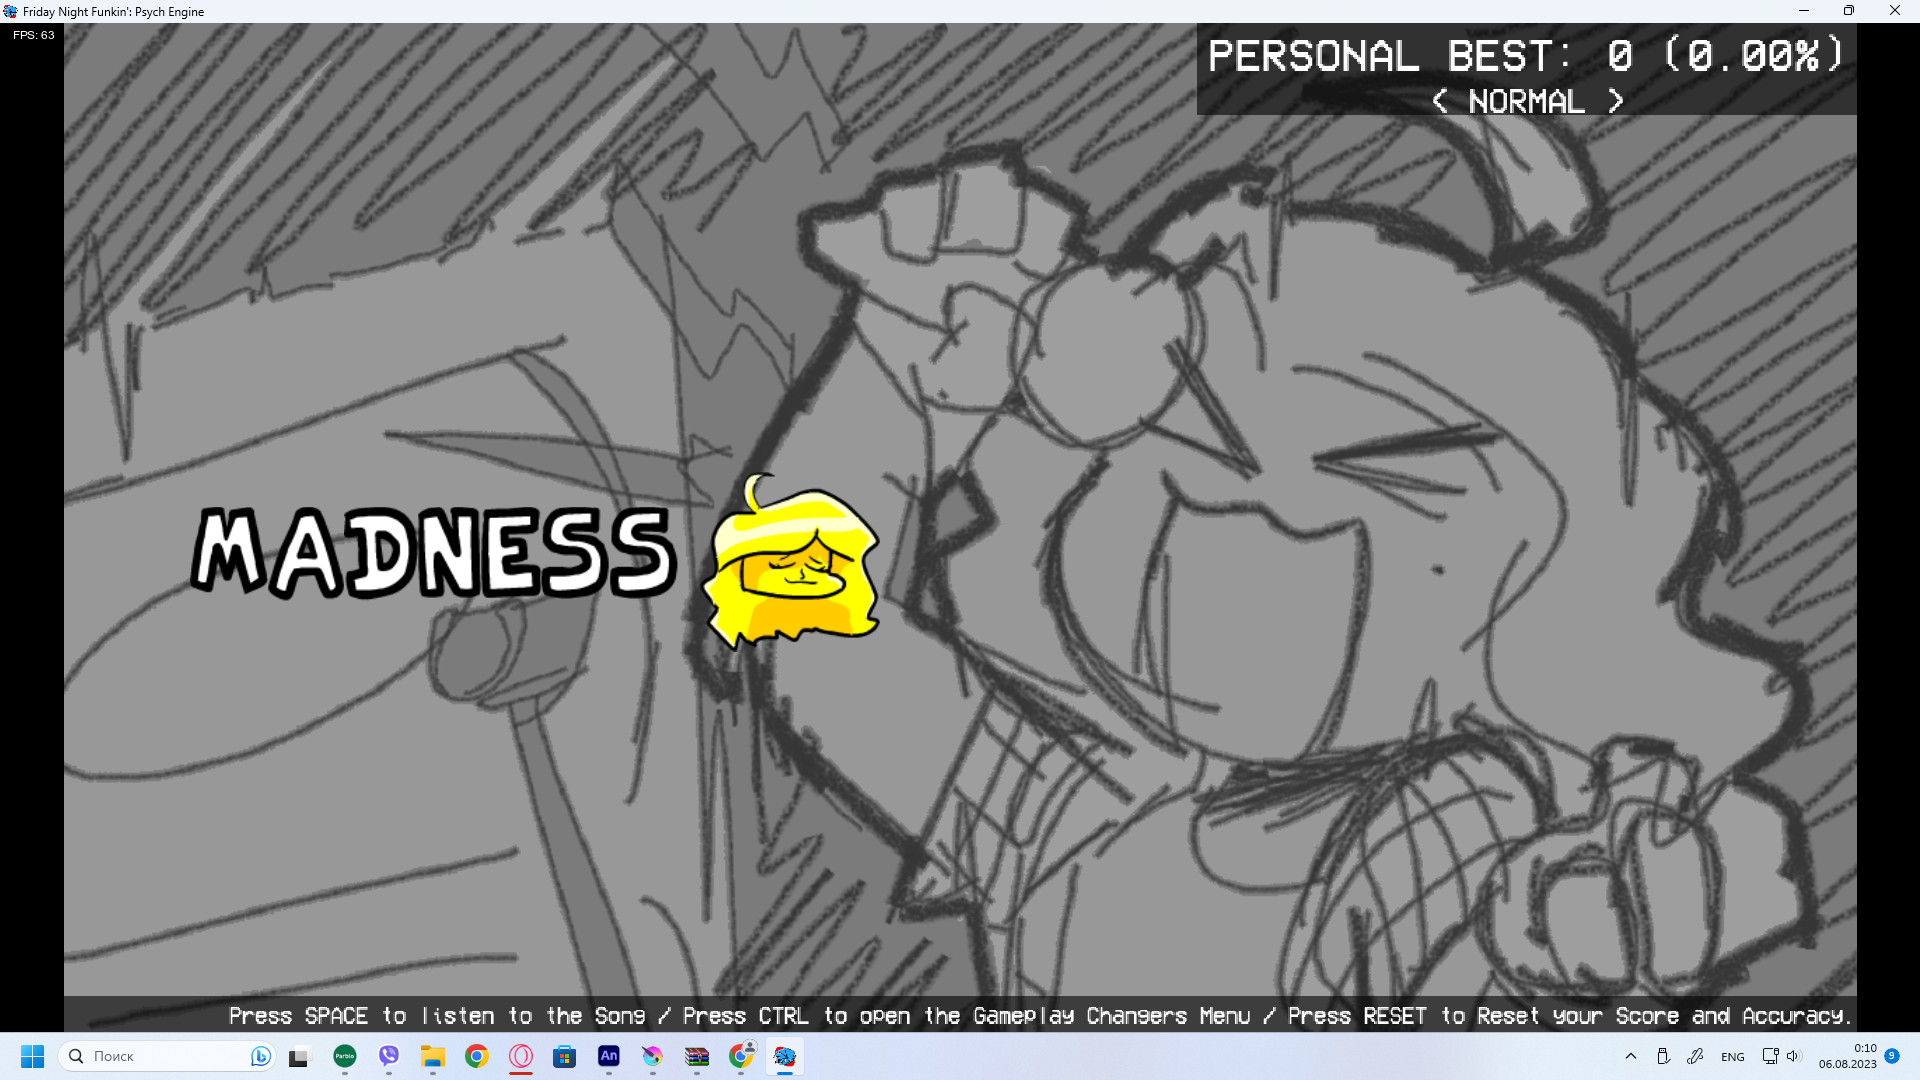
Task: Click the bottom hint text about SPACE key
Action: (x=1040, y=1016)
